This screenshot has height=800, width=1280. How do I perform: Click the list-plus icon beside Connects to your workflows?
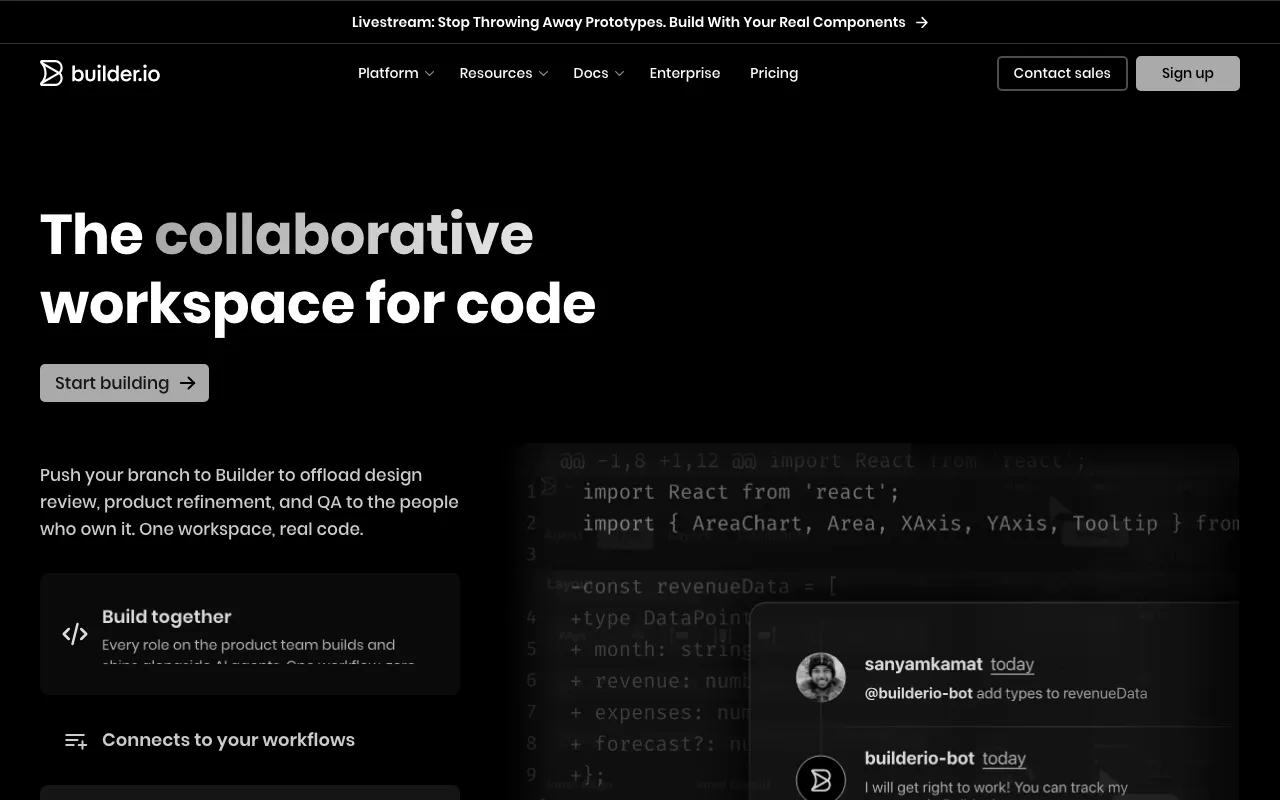pyautogui.click(x=76, y=741)
